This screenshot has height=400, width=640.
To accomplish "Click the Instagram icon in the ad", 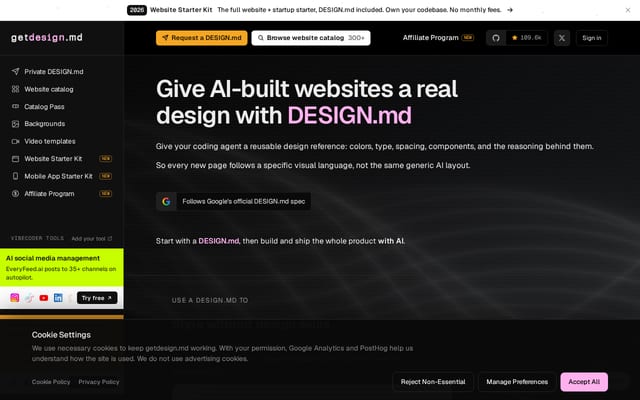I will tap(15, 298).
